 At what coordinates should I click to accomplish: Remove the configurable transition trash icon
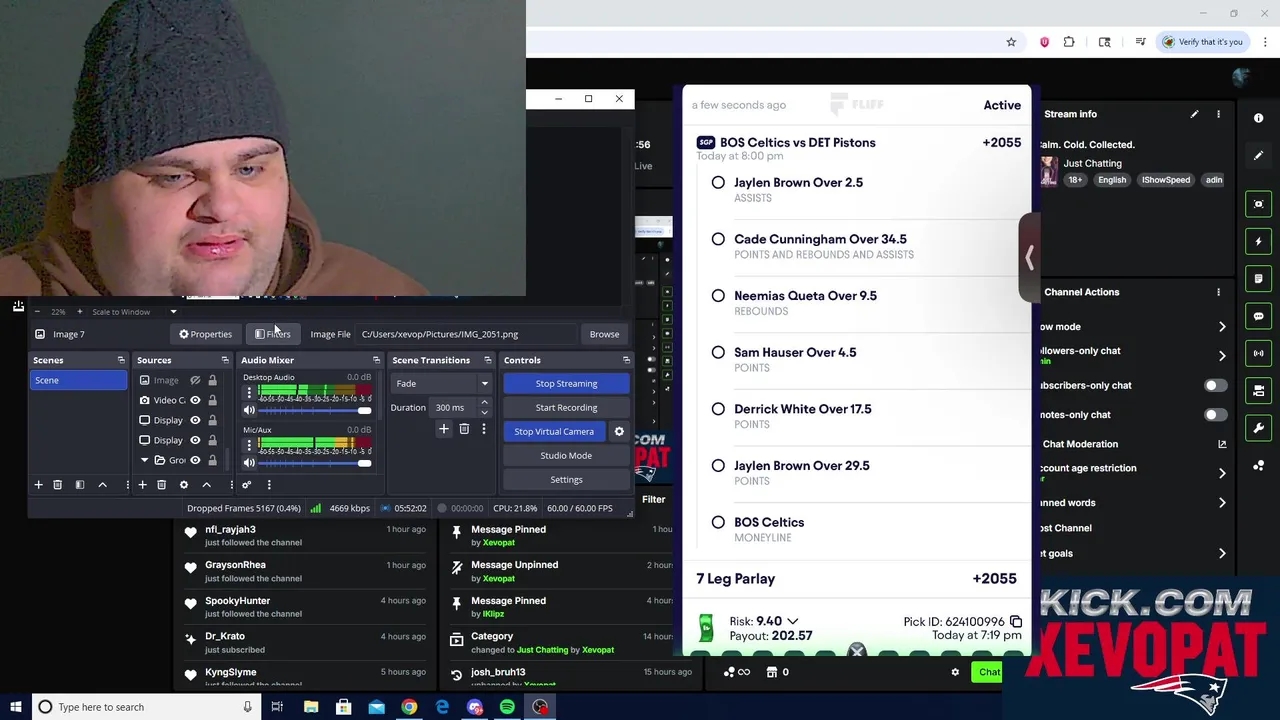point(464,429)
